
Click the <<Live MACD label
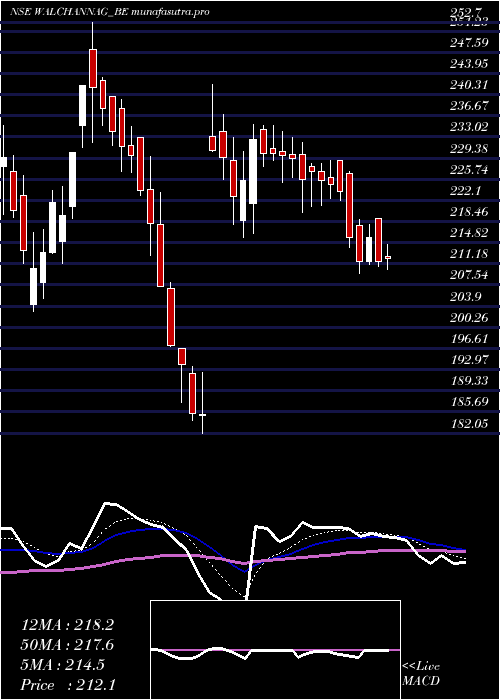421,674
